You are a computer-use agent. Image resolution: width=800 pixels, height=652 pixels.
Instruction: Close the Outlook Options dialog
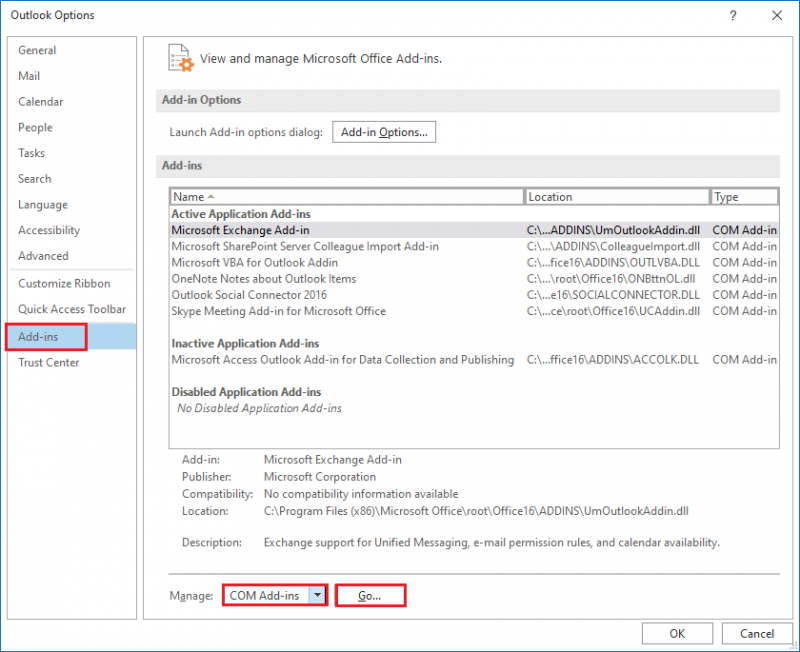(x=777, y=15)
